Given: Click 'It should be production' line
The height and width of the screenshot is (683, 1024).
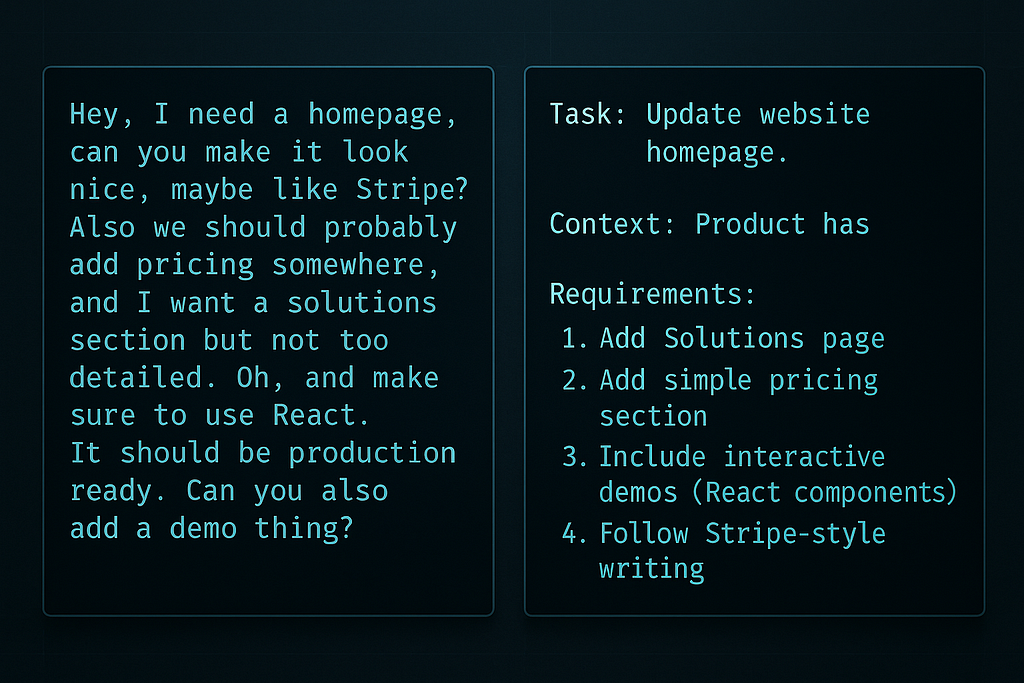Looking at the screenshot, I should [x=263, y=453].
